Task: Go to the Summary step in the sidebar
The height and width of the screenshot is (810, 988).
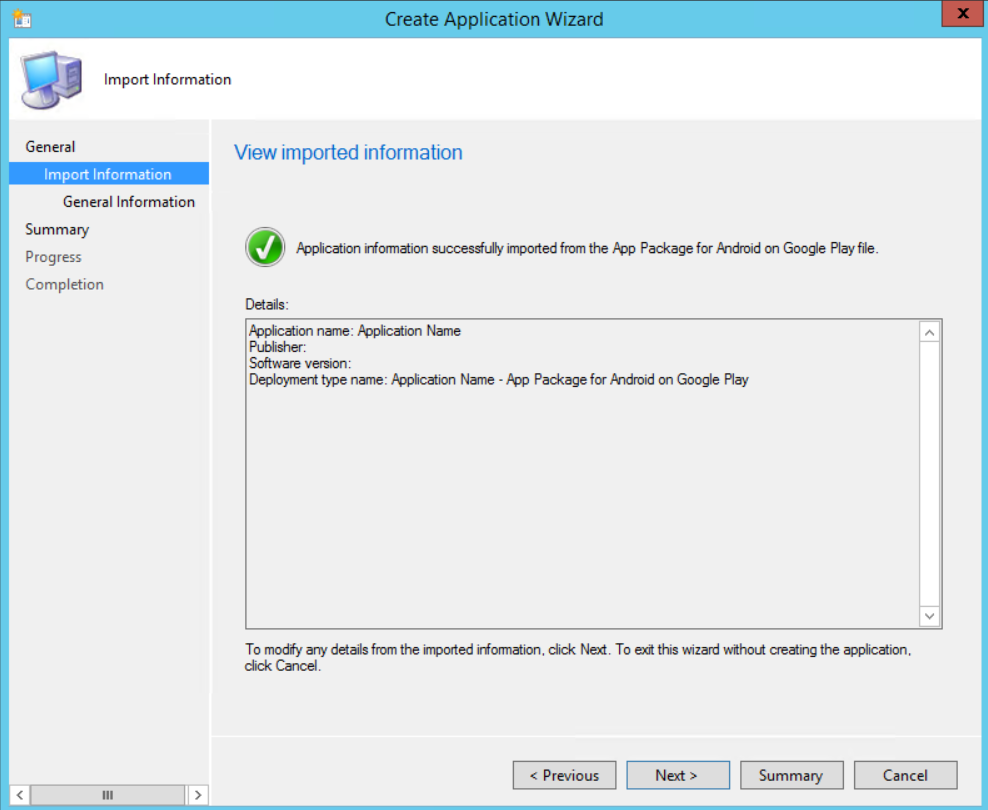Action: [x=57, y=229]
